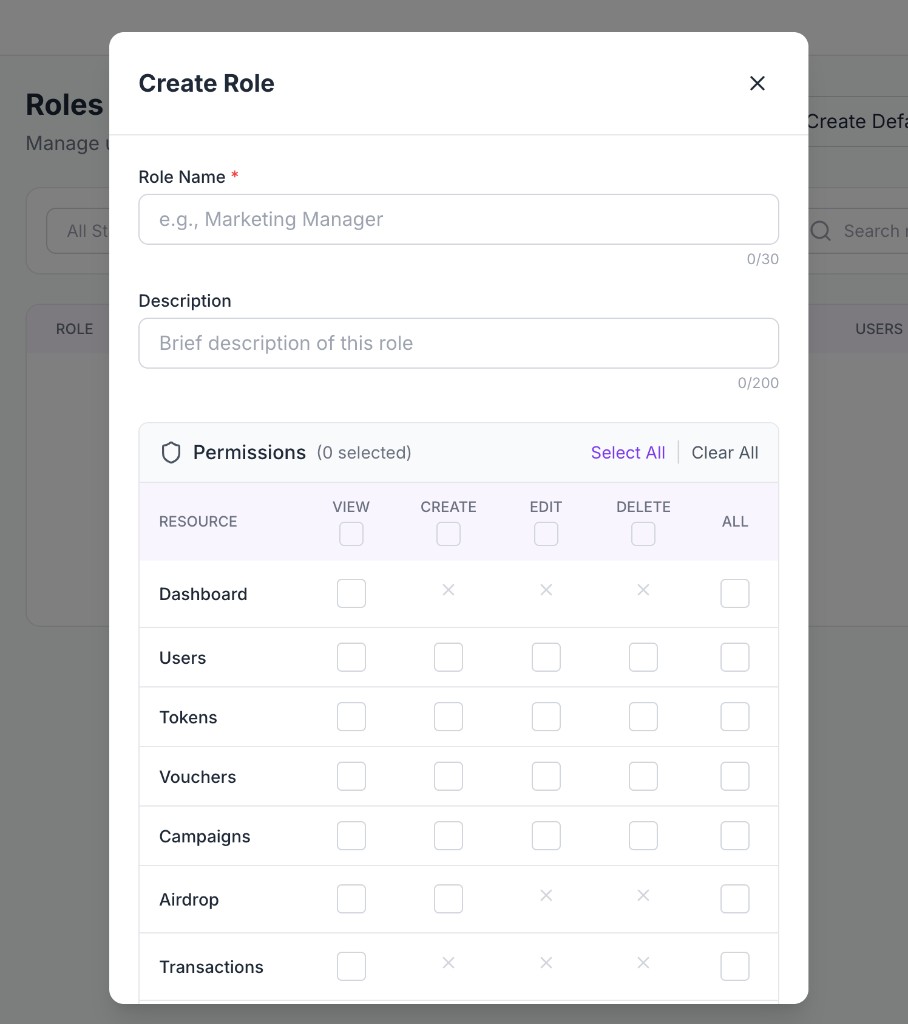
Task: Grant All permissions for Dashboard
Action: point(735,593)
